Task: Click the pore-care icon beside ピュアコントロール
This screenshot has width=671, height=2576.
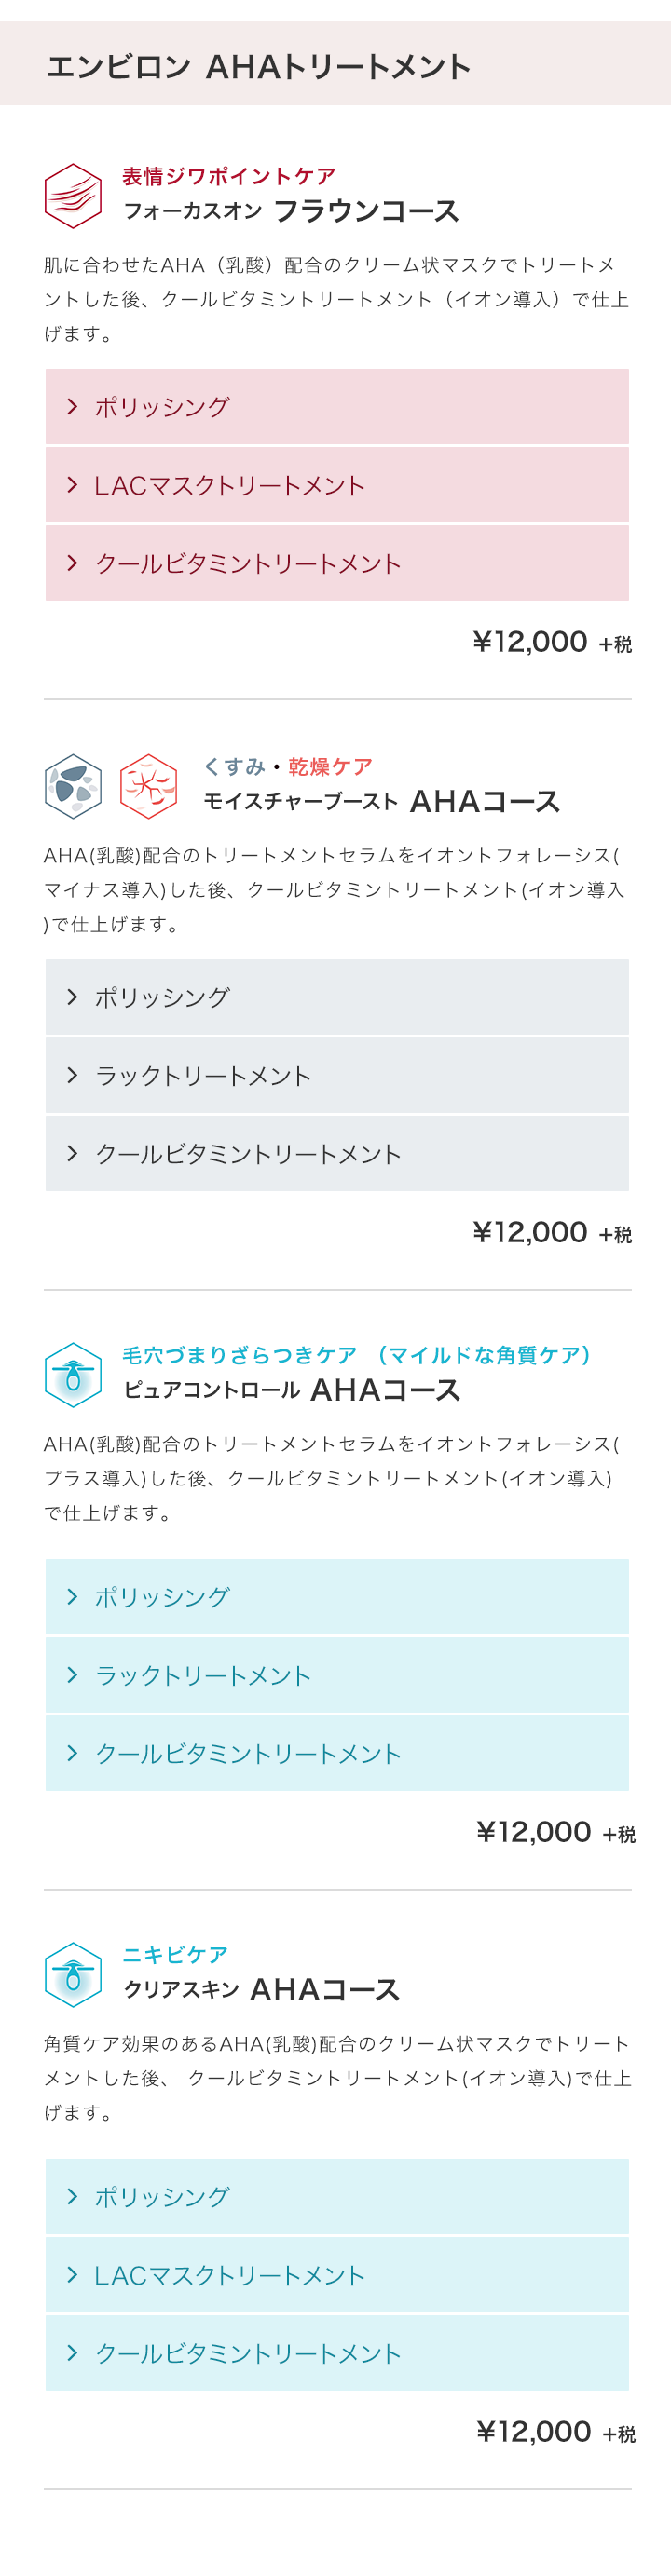Action: [73, 1374]
